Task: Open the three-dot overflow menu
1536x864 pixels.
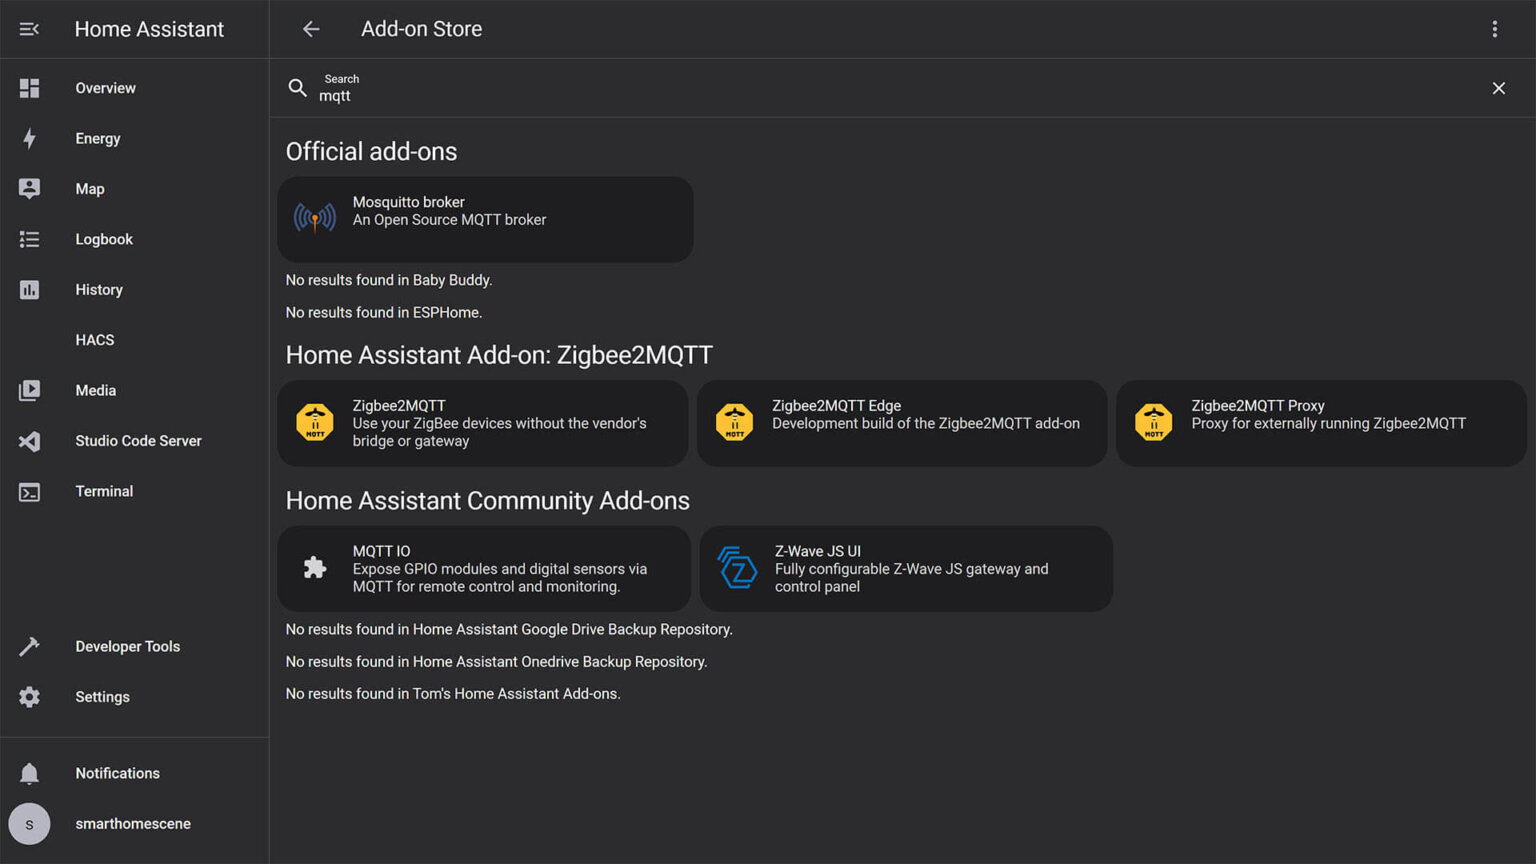Action: point(1494,29)
